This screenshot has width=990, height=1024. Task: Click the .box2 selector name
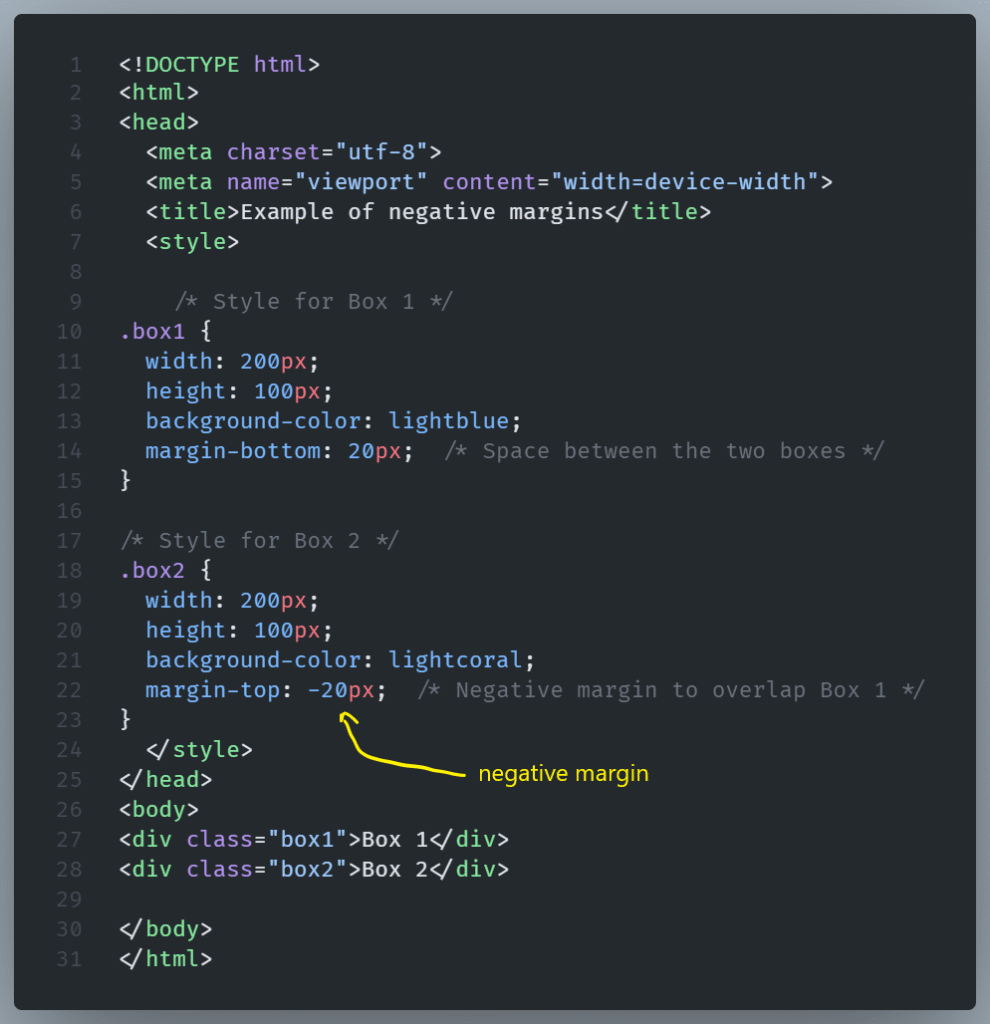[x=153, y=570]
